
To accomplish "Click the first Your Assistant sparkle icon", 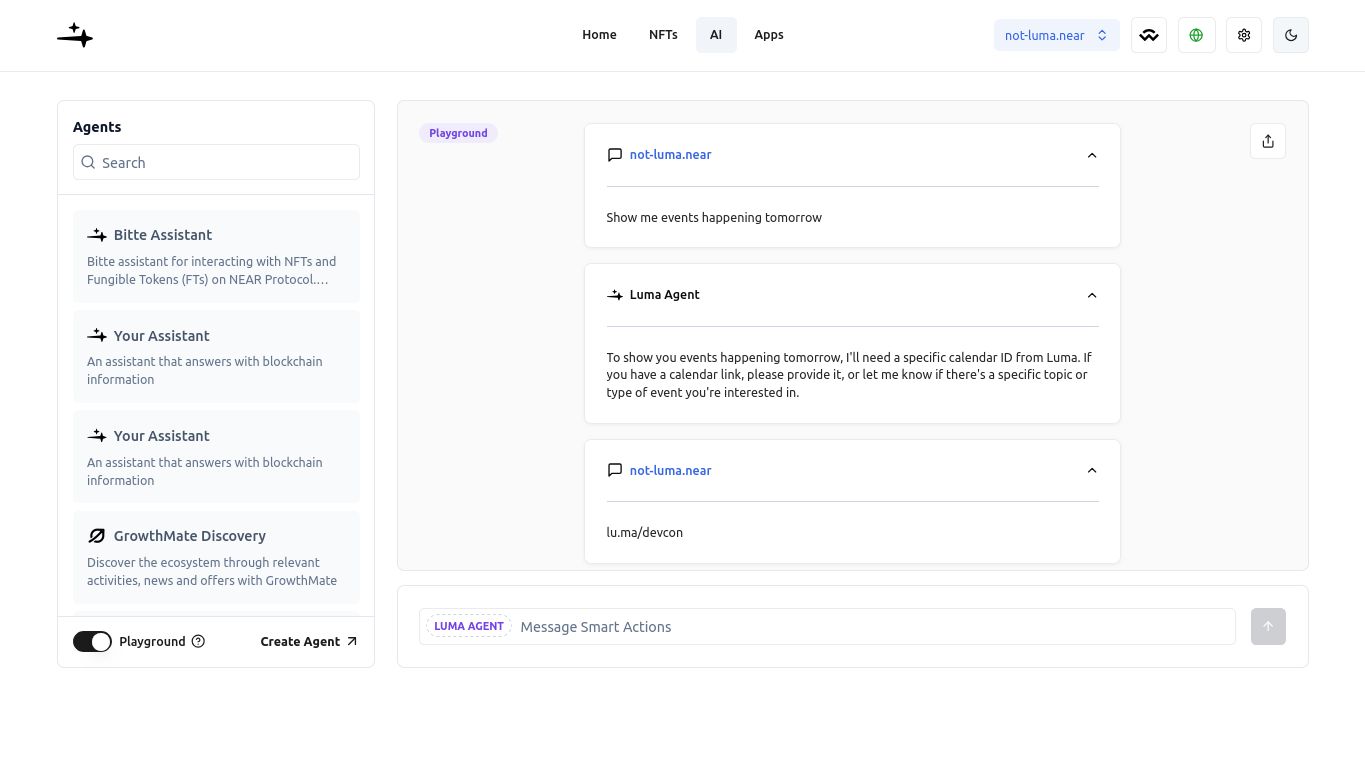I will [x=97, y=336].
